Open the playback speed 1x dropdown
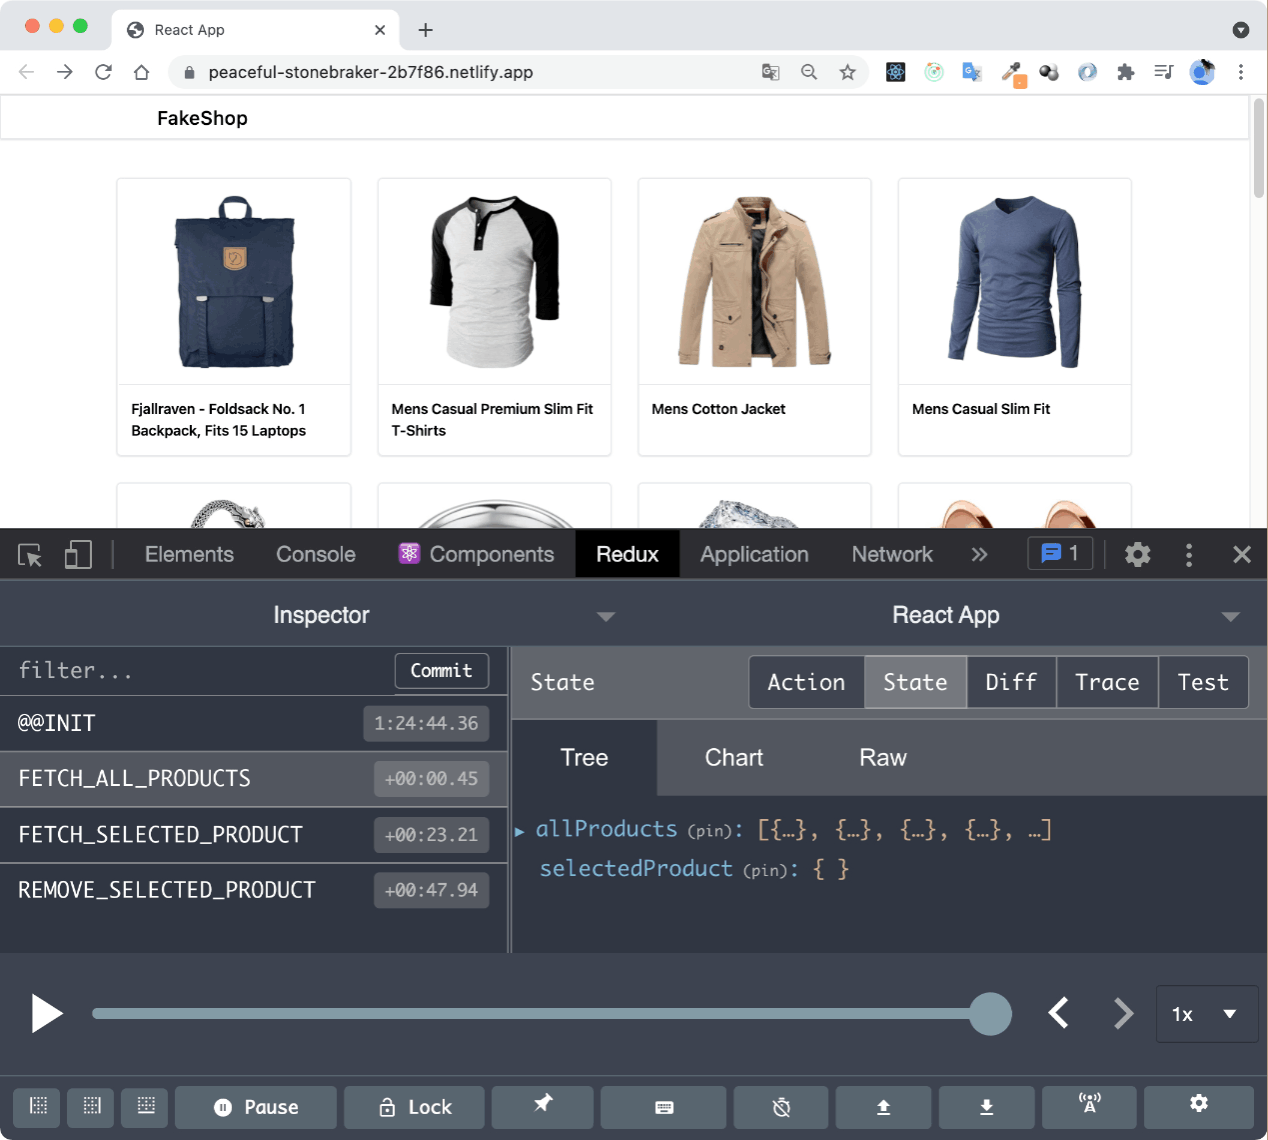The image size is (1268, 1140). click(1207, 1013)
